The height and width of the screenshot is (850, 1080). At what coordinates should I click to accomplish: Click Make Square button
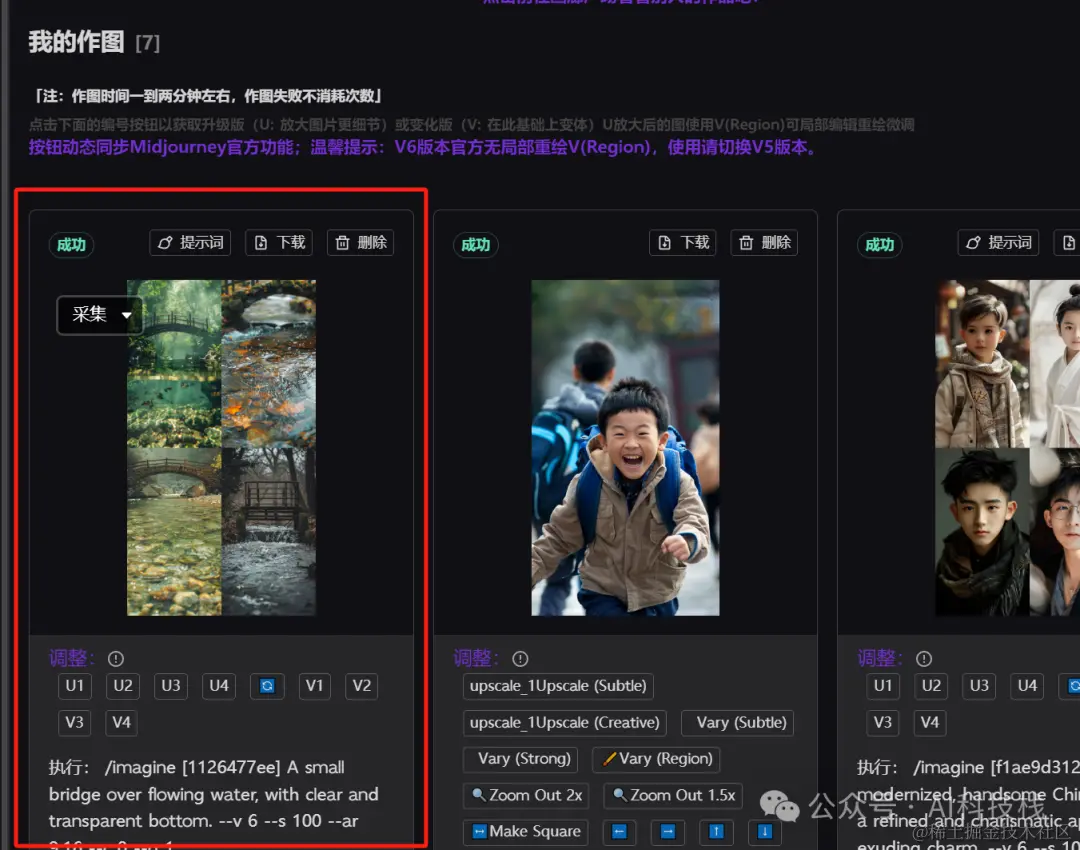526,831
